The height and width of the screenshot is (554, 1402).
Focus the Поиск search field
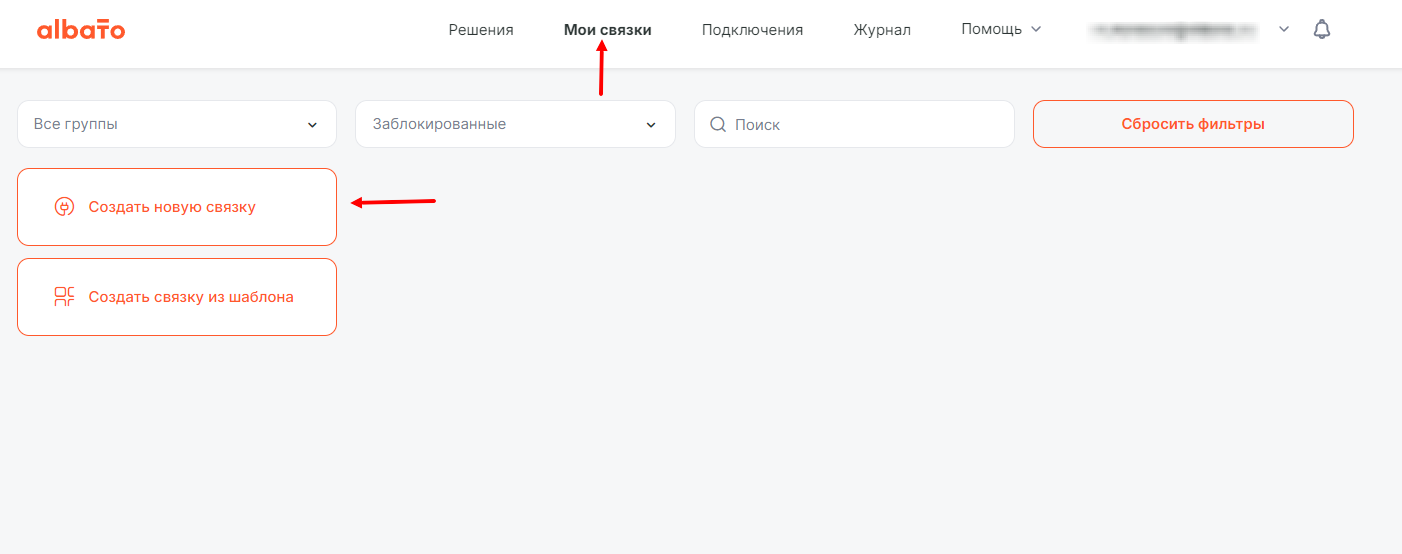865,125
